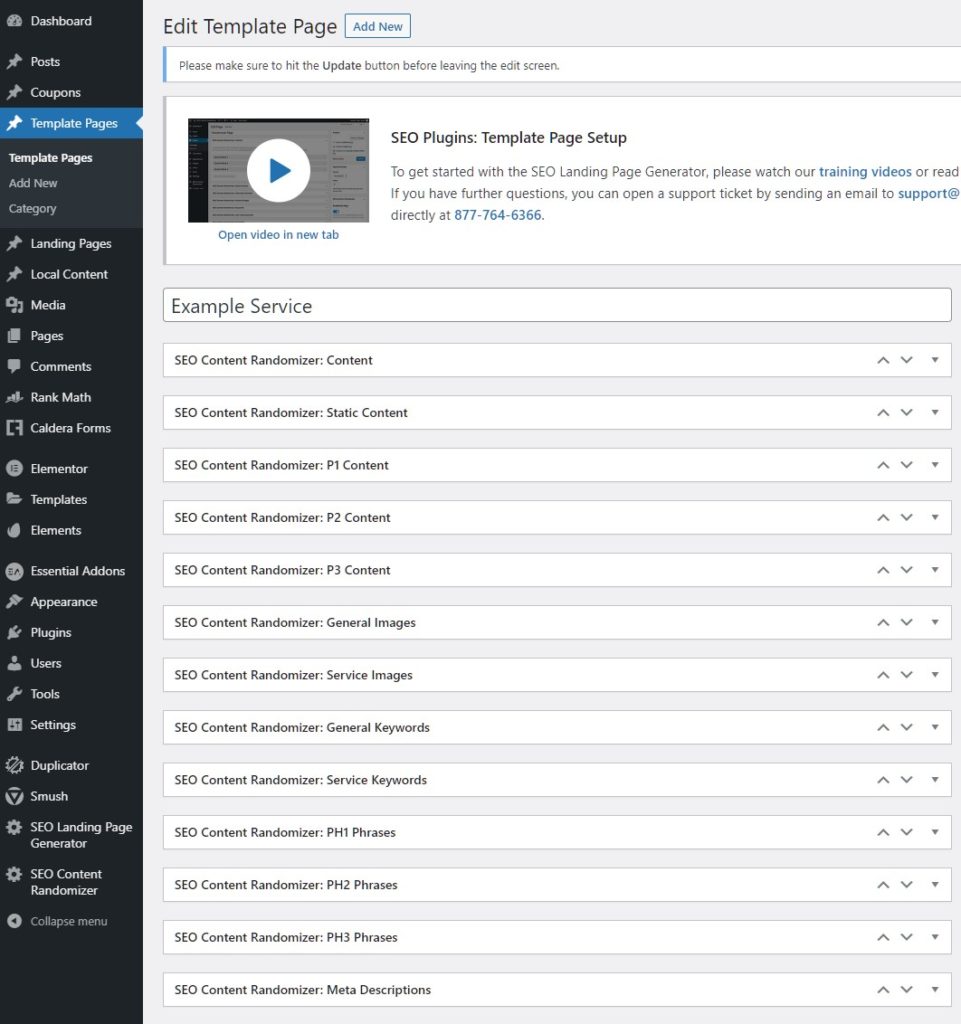
Task: Collapse the Service Keywords panel
Action: tap(935, 779)
